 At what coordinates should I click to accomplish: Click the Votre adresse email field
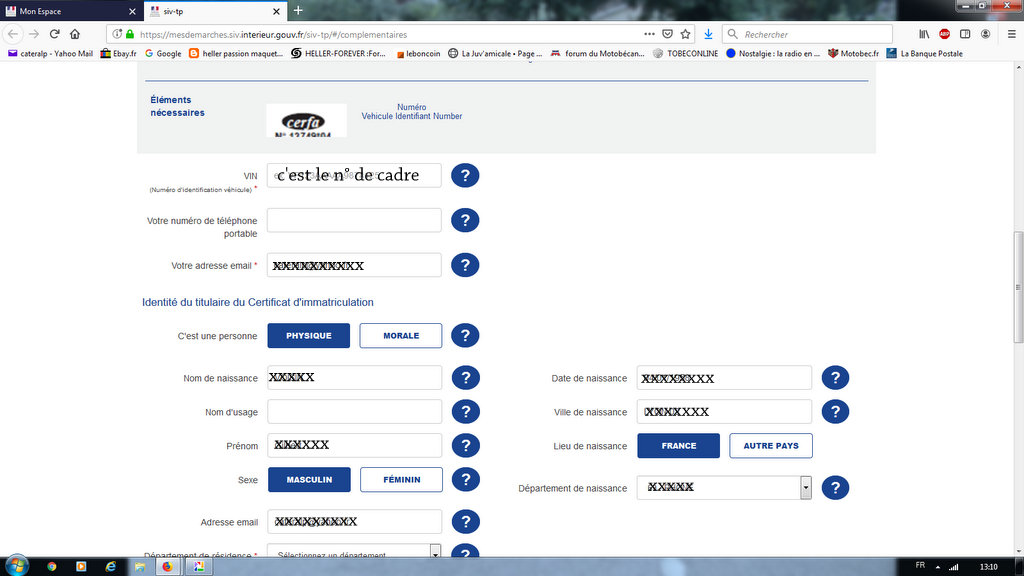pos(354,265)
